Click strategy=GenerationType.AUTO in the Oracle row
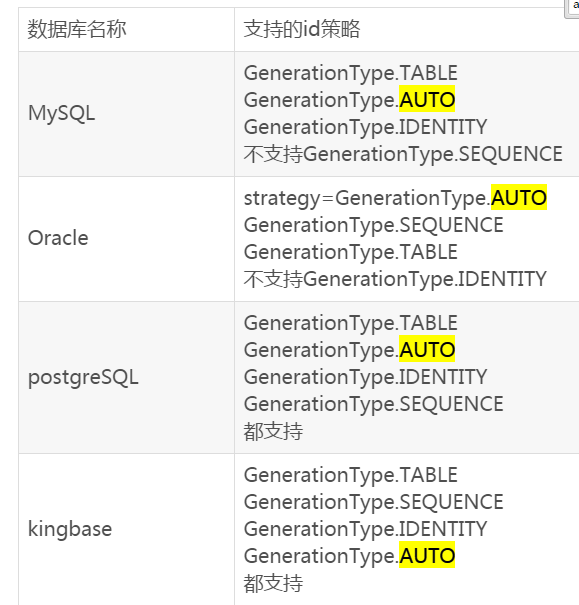The image size is (579, 605). pyautogui.click(x=395, y=198)
